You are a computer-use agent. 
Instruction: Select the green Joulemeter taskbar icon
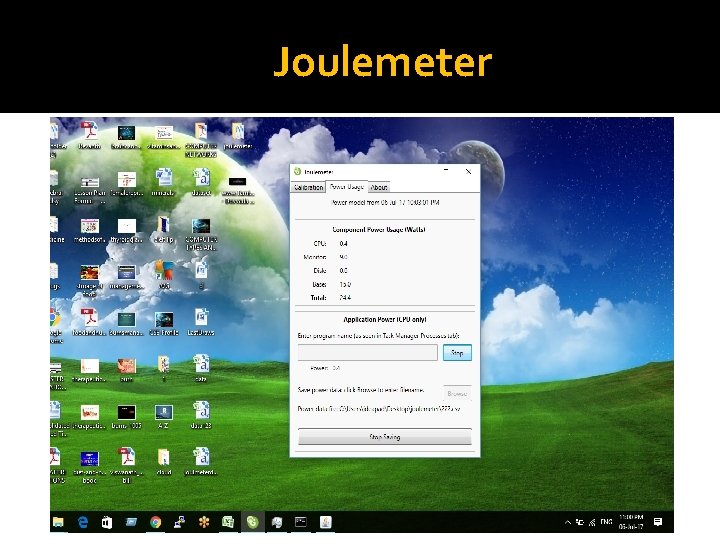[252, 522]
